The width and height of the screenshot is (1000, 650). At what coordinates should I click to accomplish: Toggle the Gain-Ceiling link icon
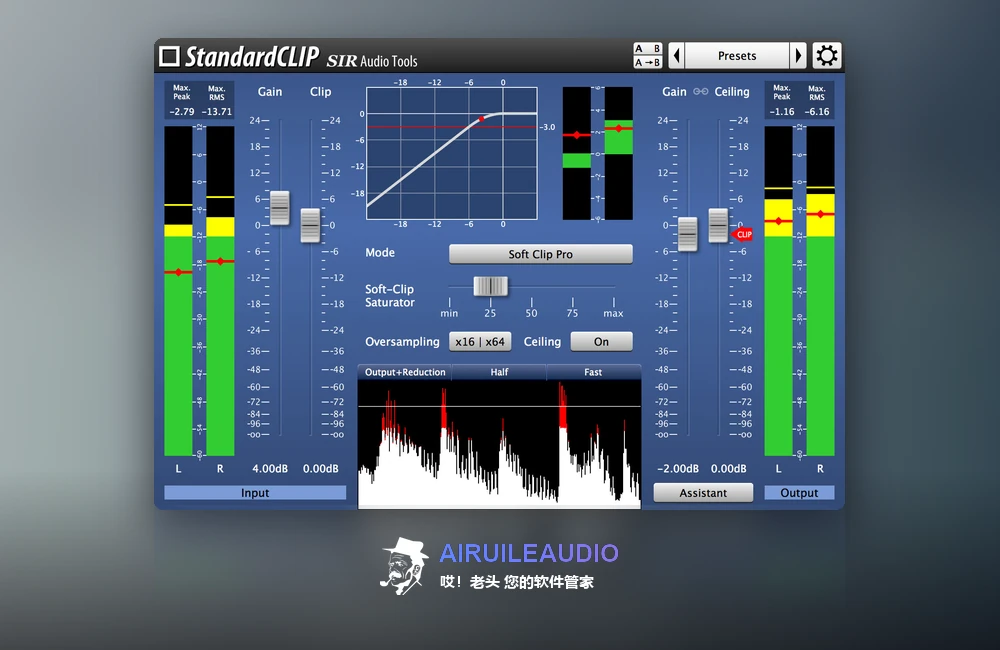click(700, 91)
